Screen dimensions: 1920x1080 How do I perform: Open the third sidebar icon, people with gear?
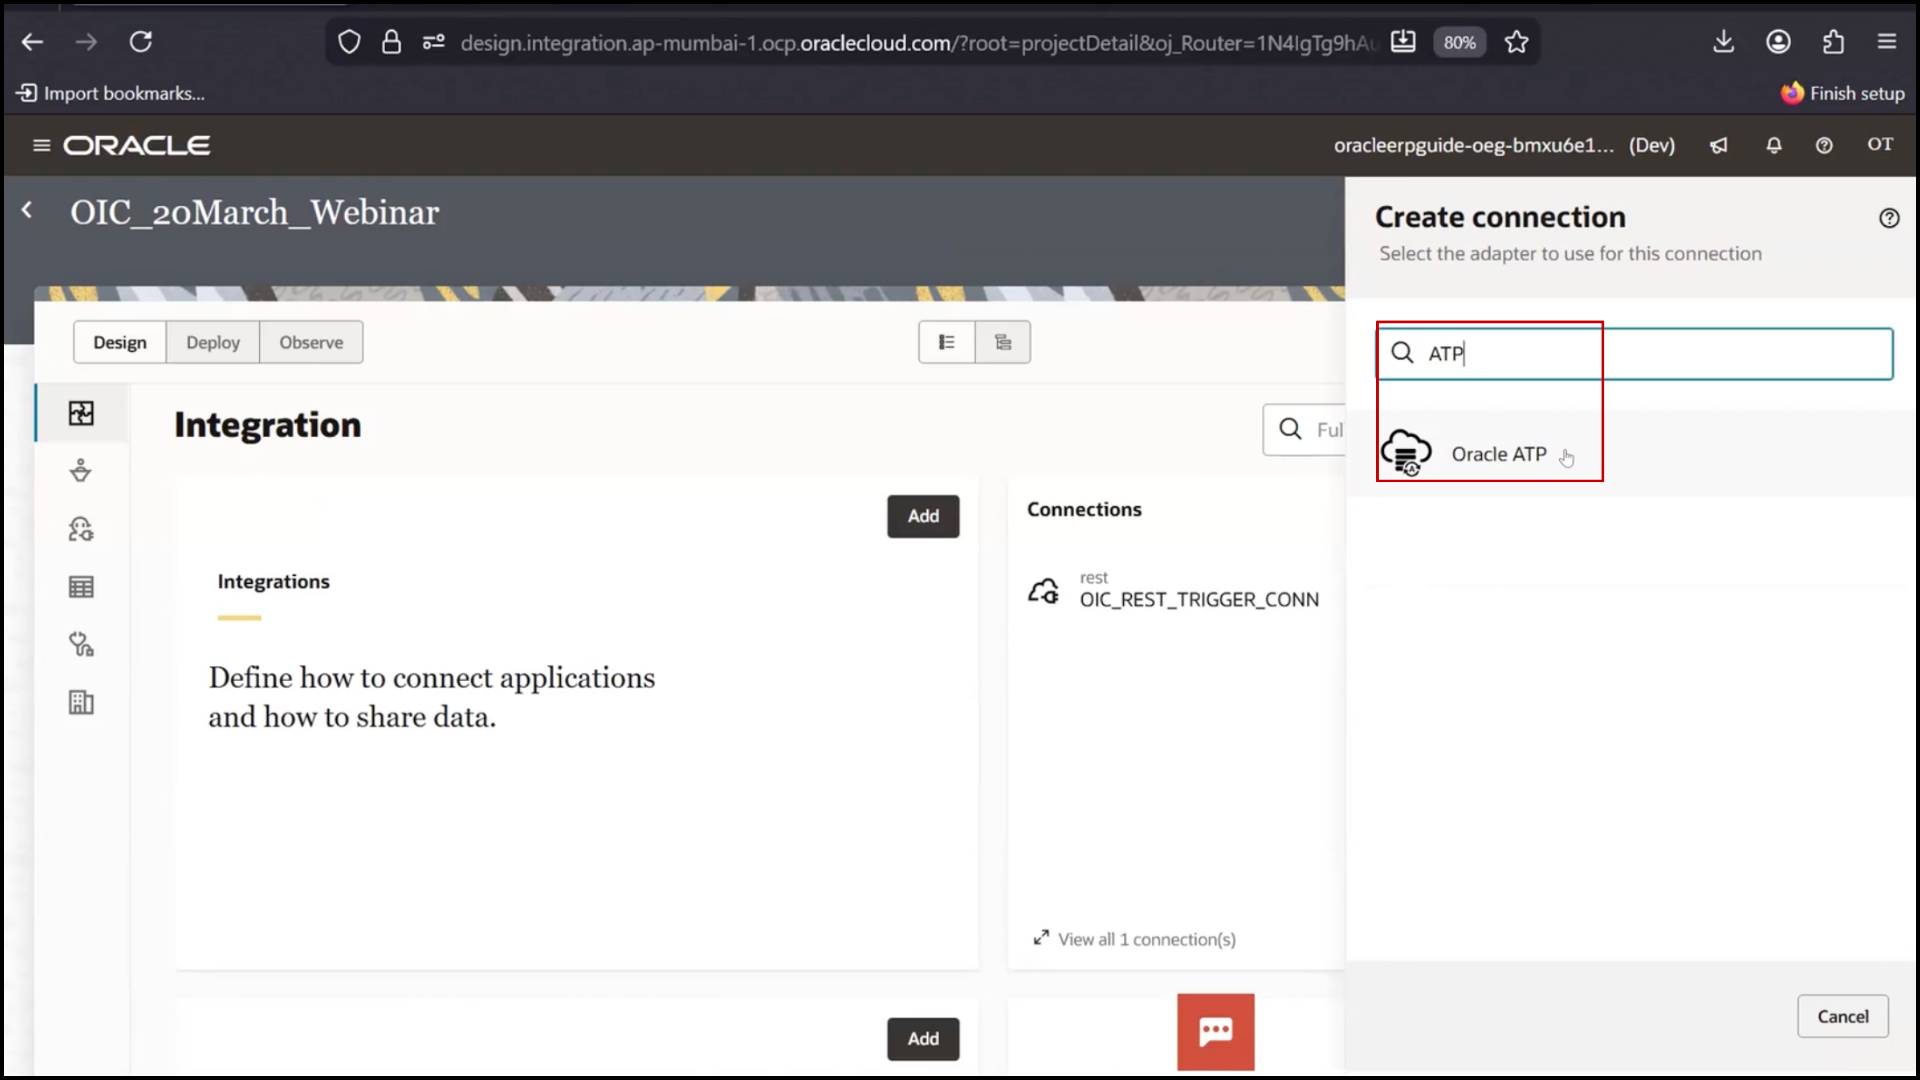point(81,529)
